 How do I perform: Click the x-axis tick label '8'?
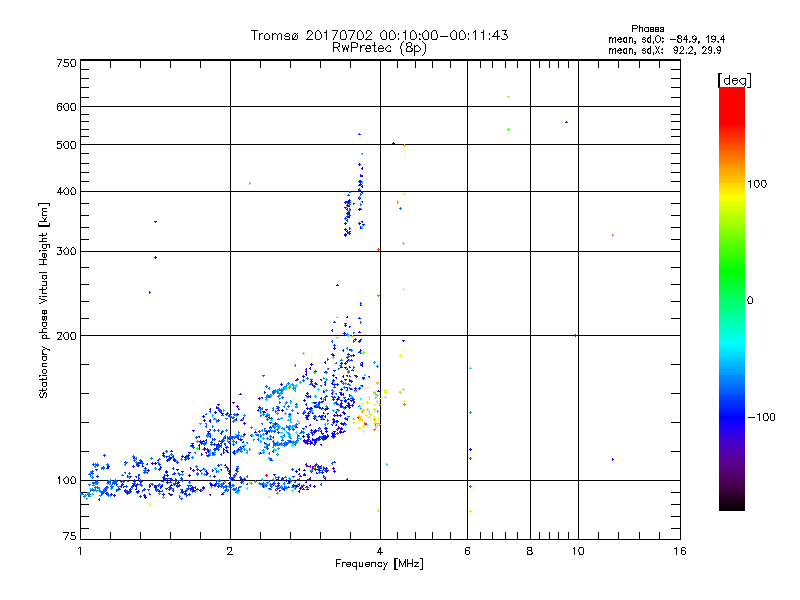point(530,551)
